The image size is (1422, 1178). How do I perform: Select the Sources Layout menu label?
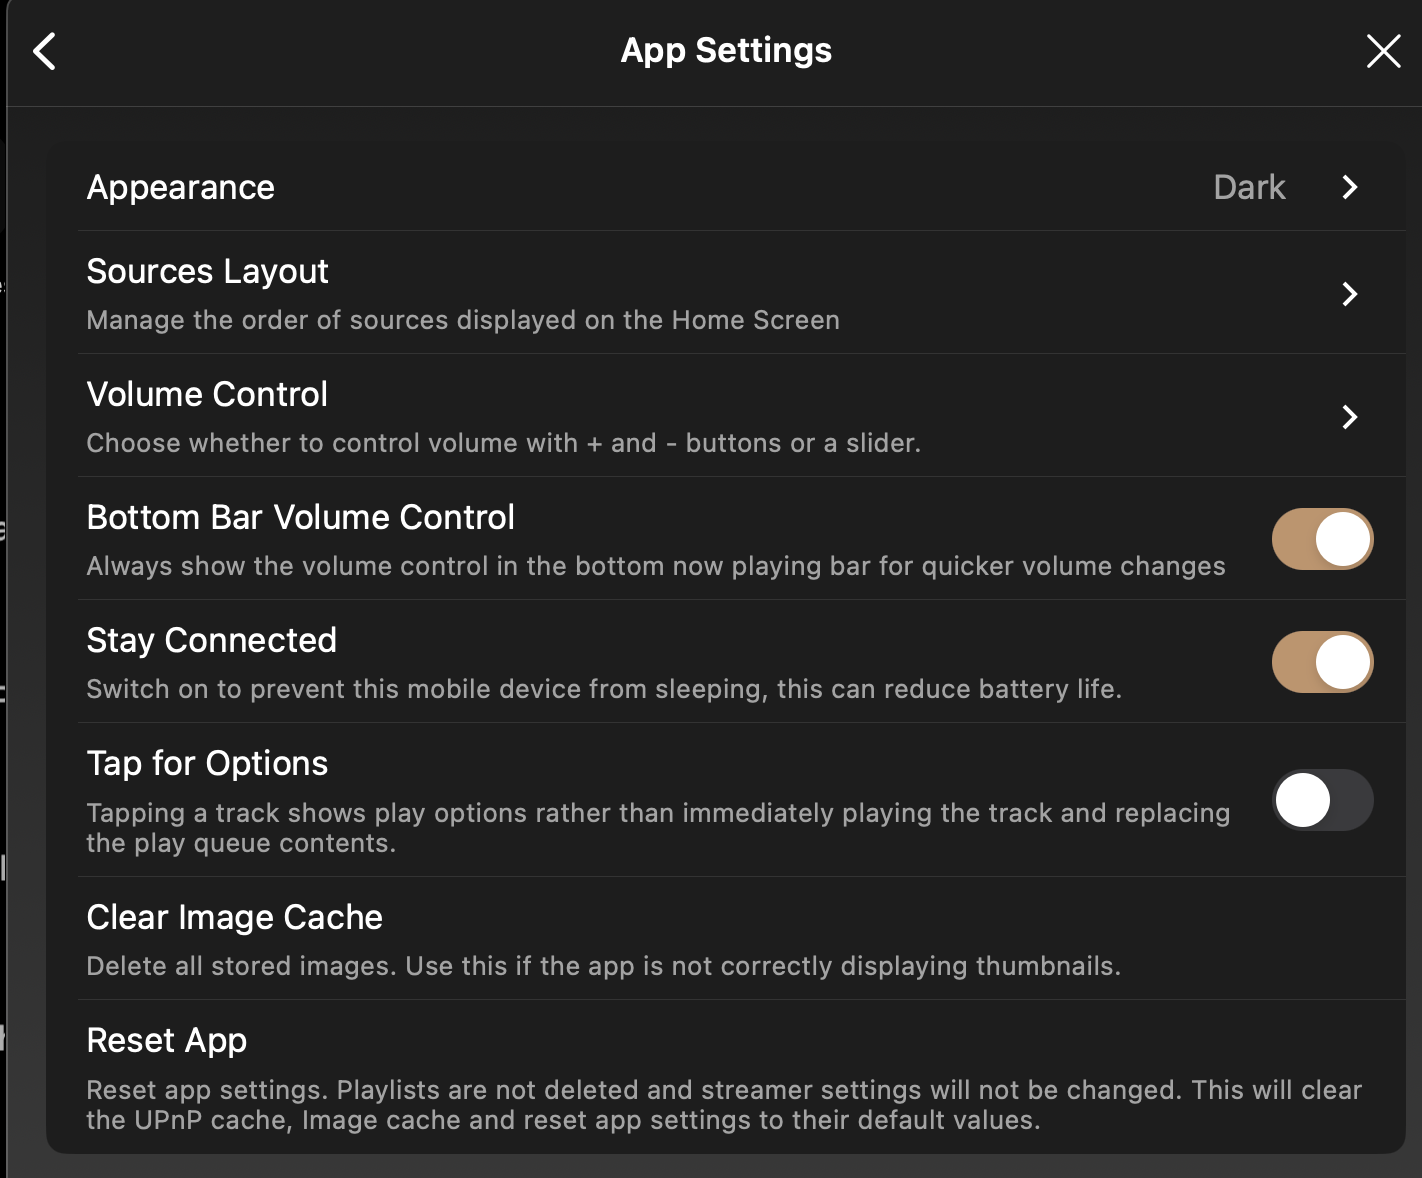208,272
